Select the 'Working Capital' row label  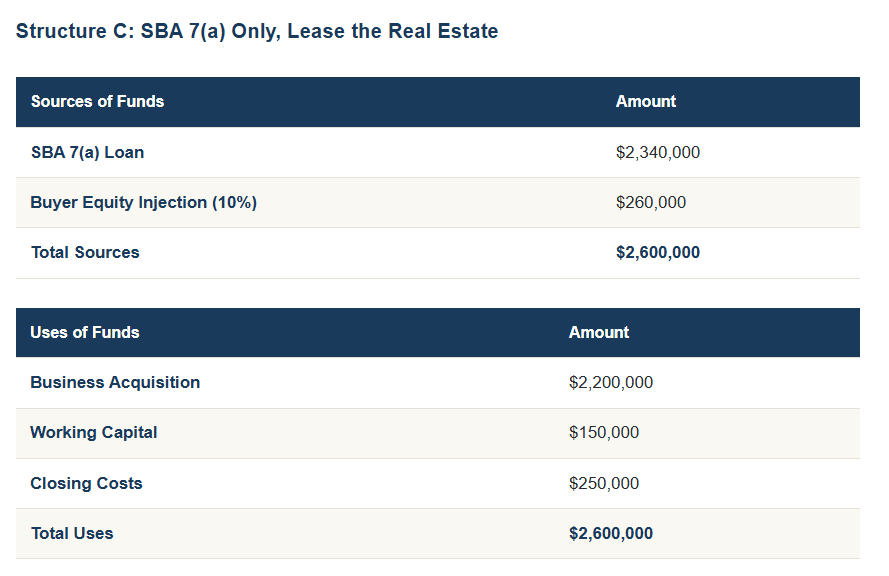[x=94, y=432]
